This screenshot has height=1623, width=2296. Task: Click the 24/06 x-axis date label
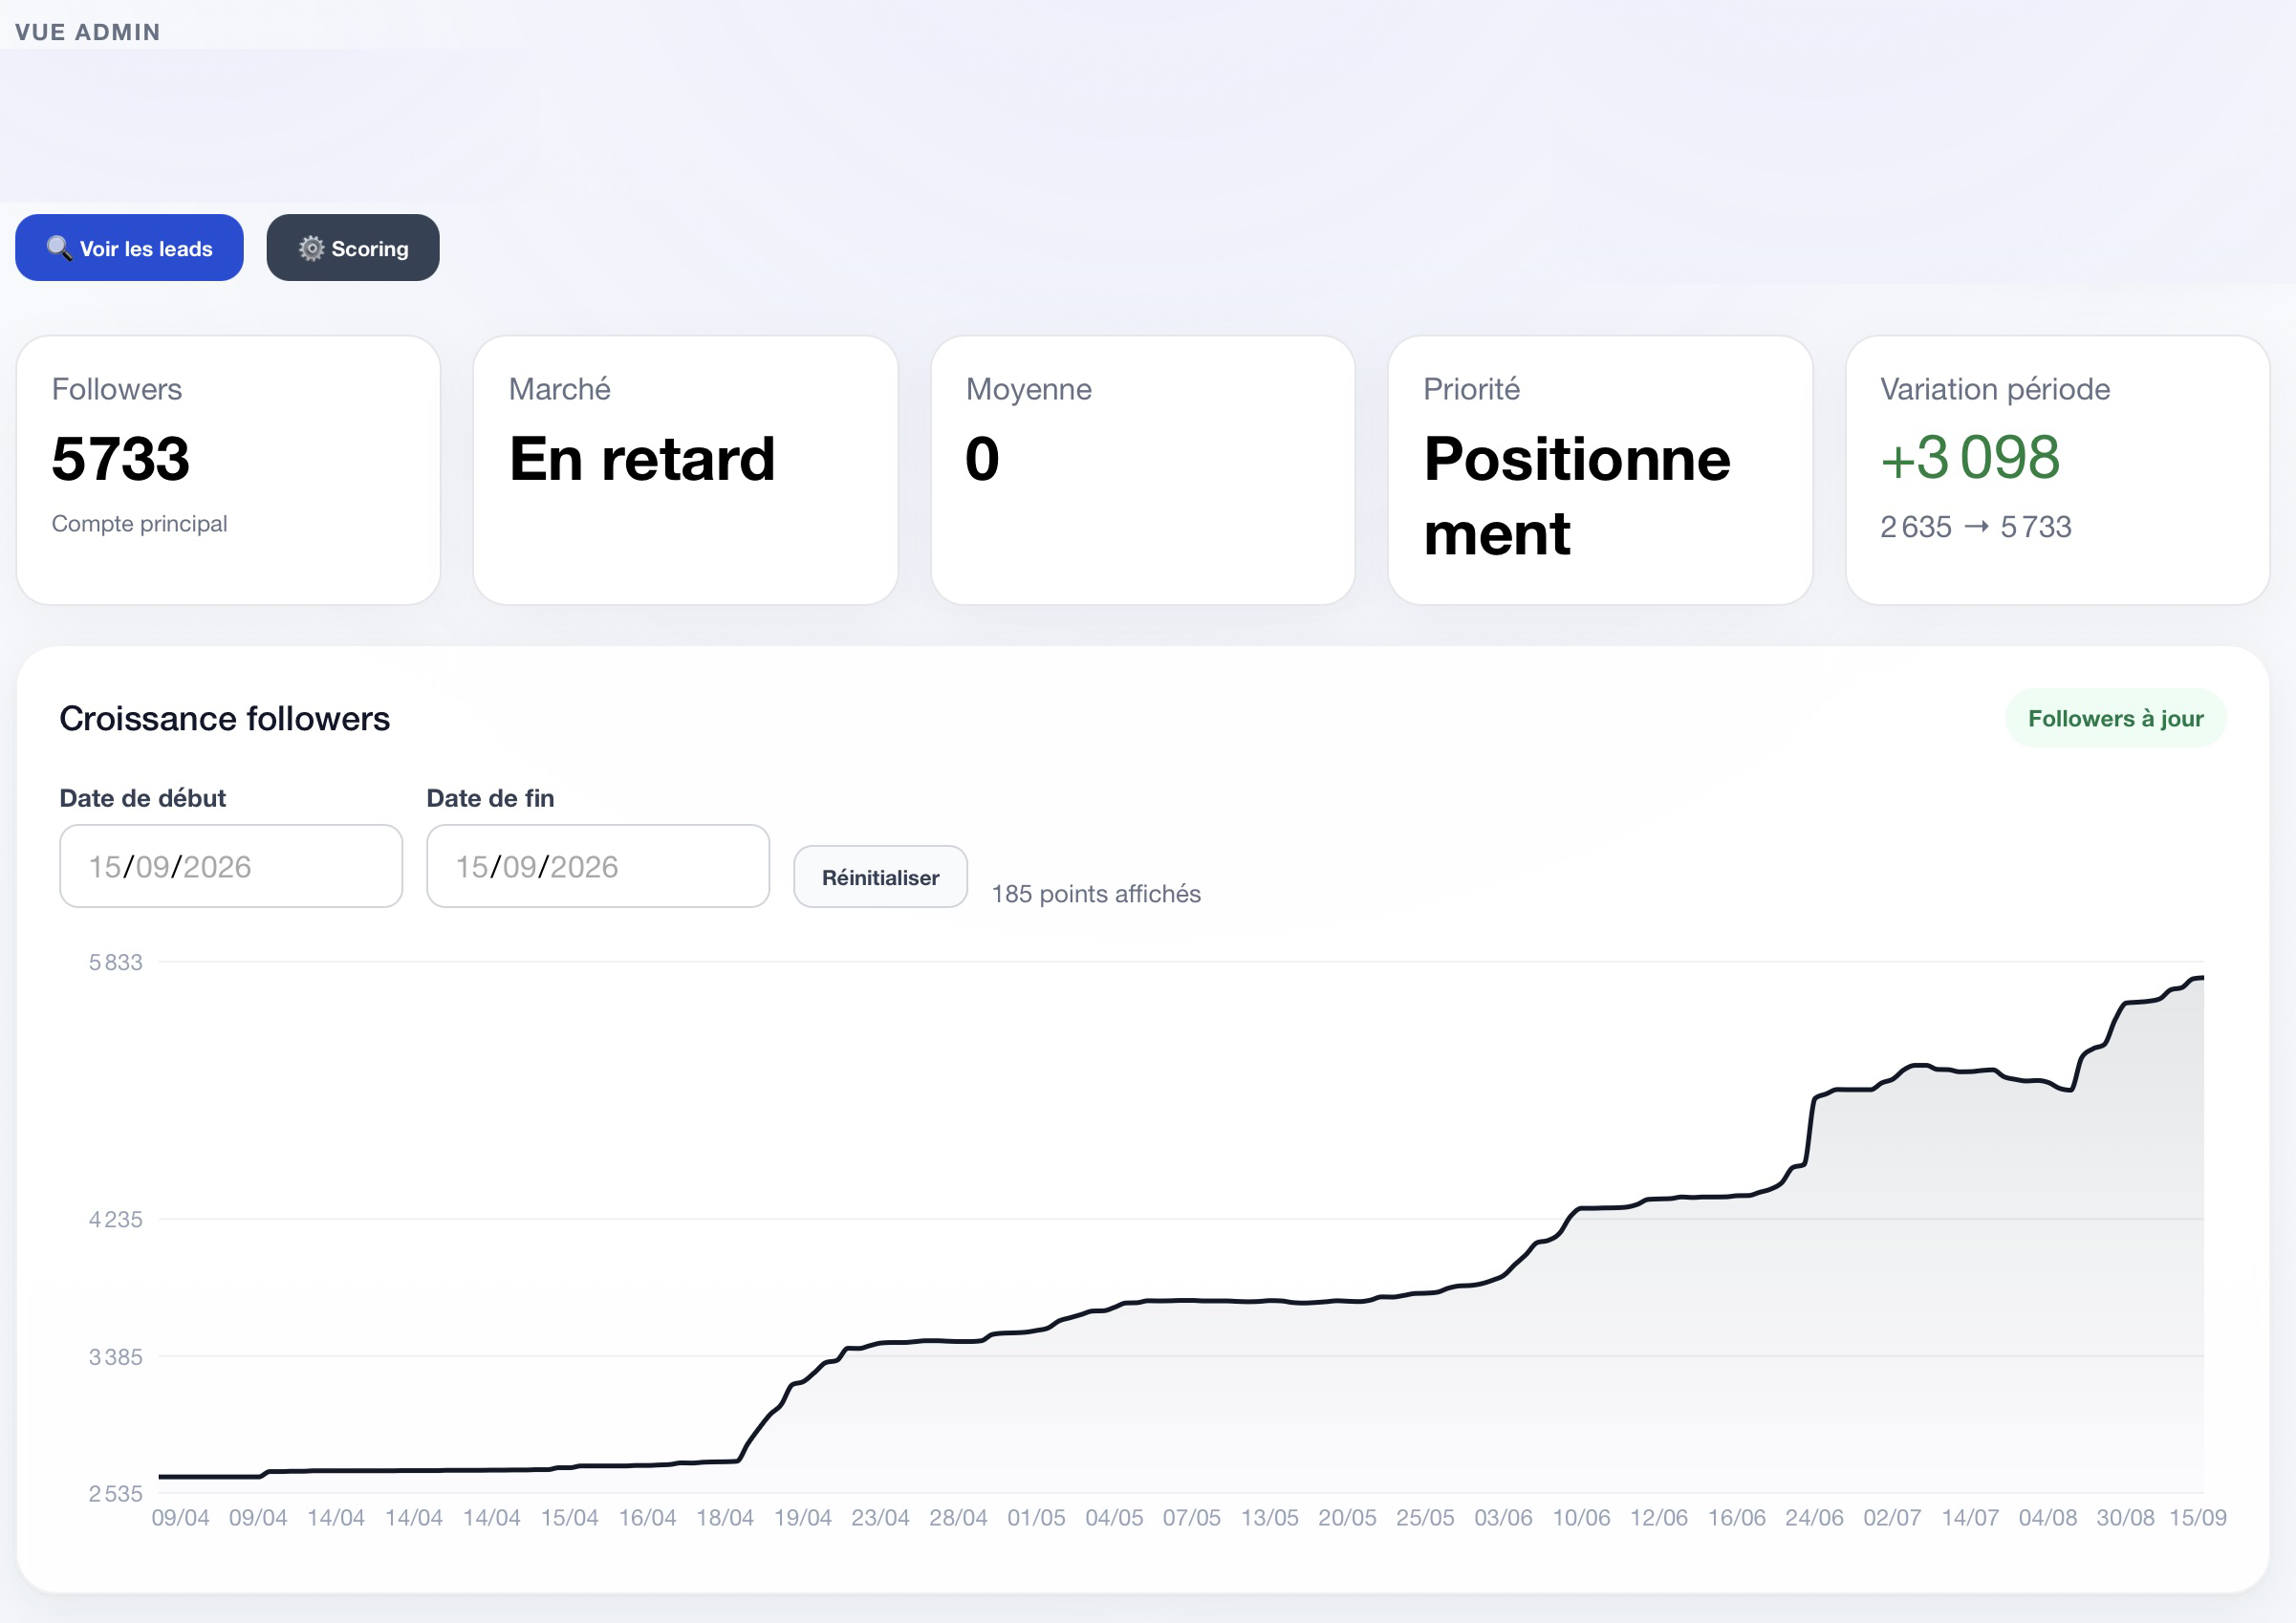1814,1518
